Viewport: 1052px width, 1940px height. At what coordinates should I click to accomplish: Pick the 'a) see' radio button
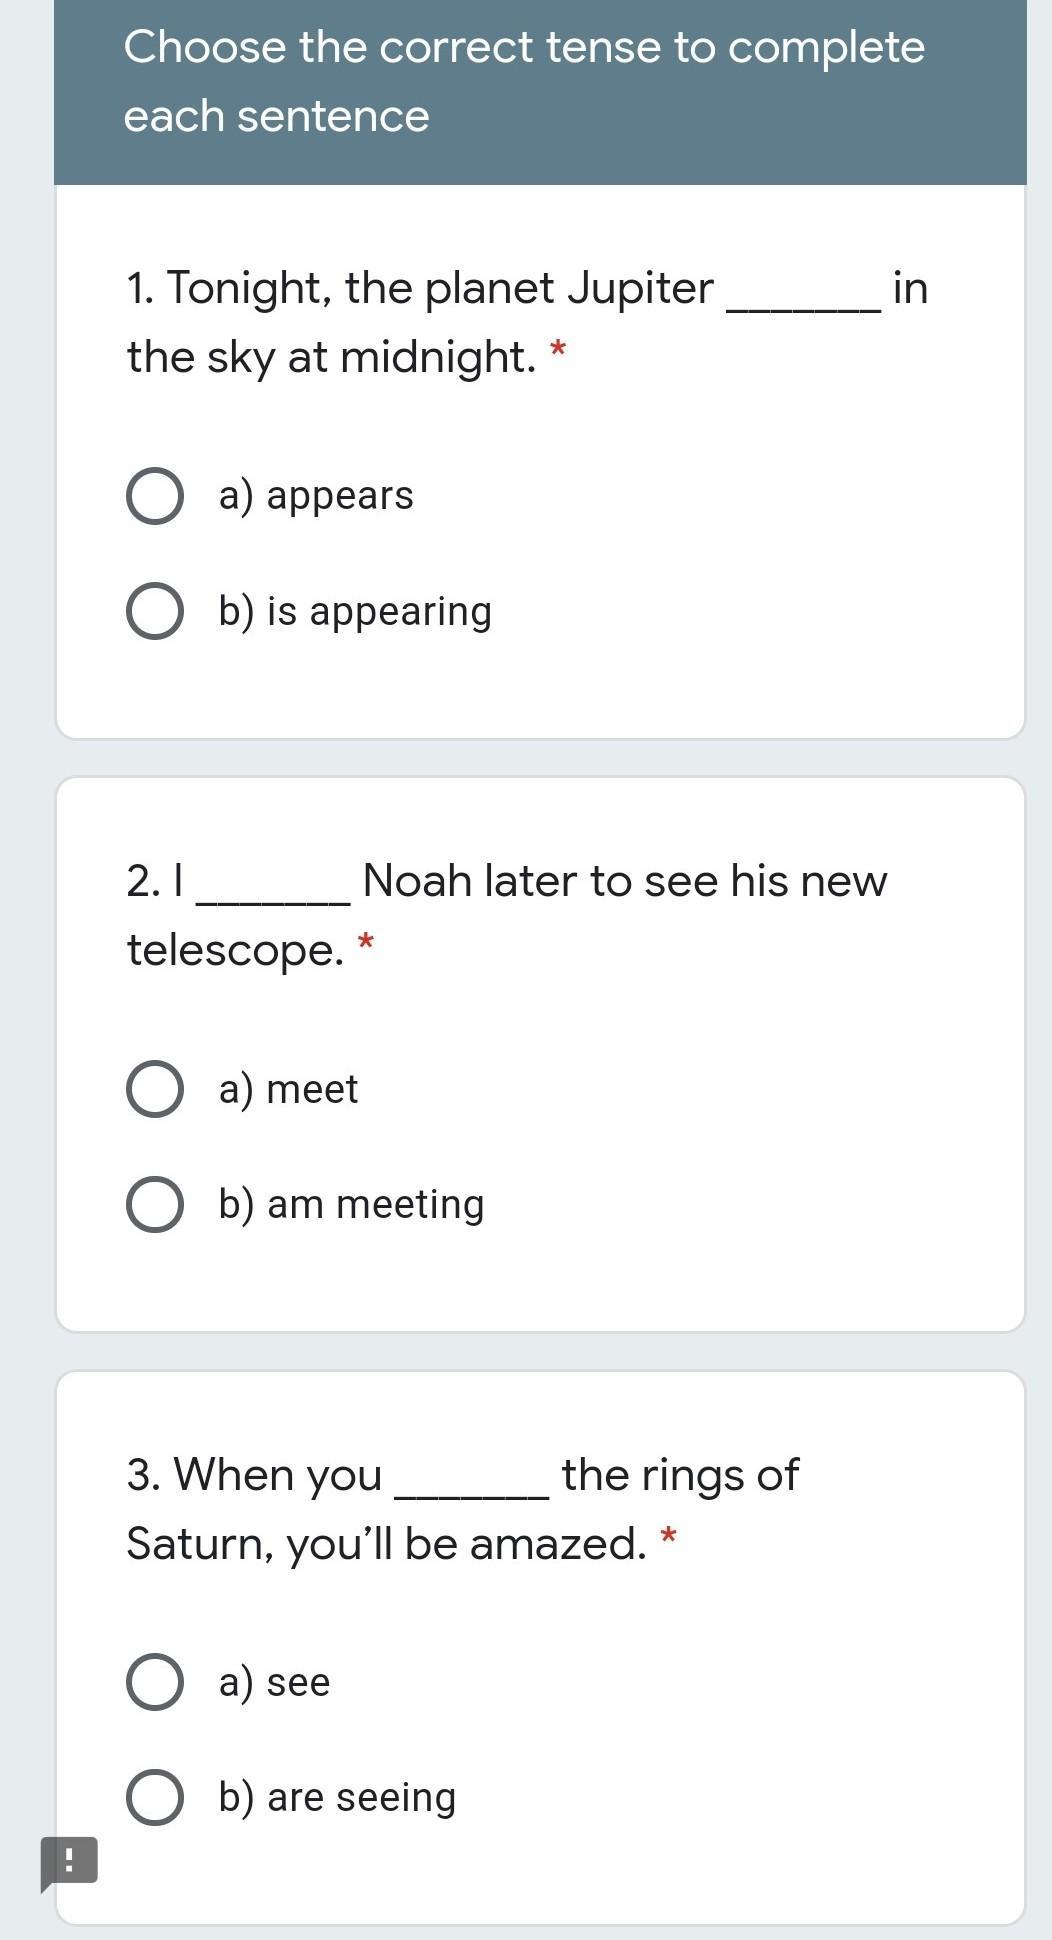155,1682
